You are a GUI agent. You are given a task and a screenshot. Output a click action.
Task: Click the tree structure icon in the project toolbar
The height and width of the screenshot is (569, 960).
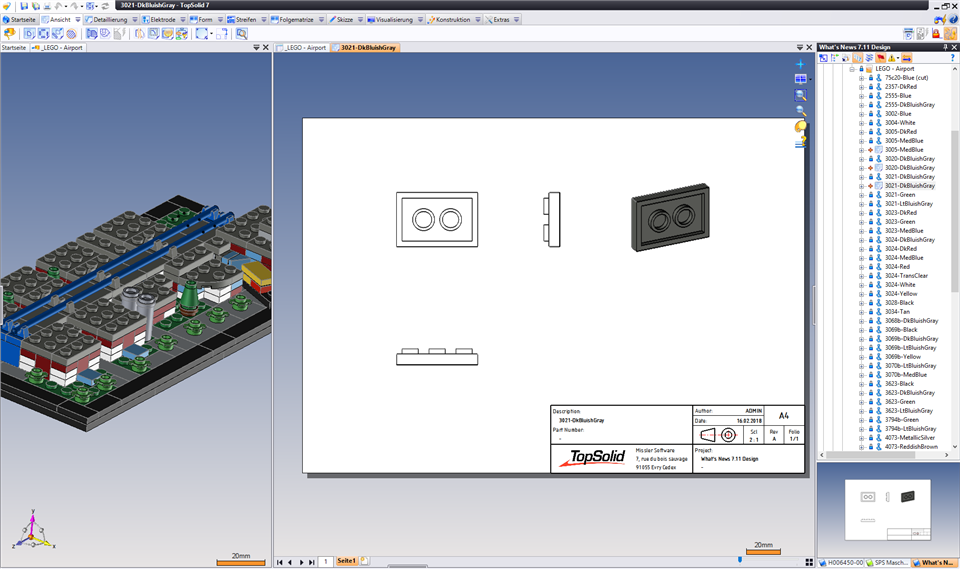(834, 58)
